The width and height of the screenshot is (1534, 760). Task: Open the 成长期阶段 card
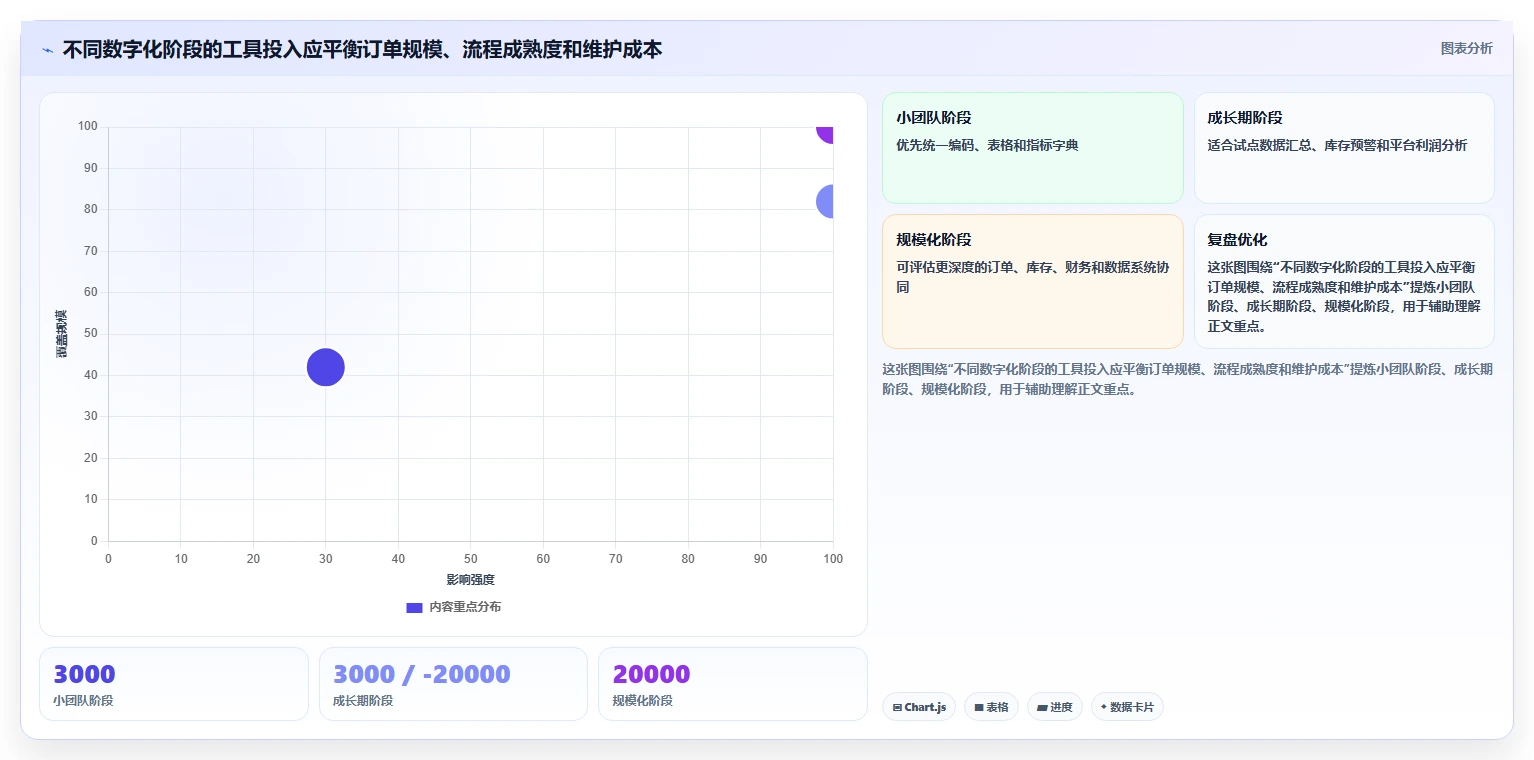[1344, 148]
